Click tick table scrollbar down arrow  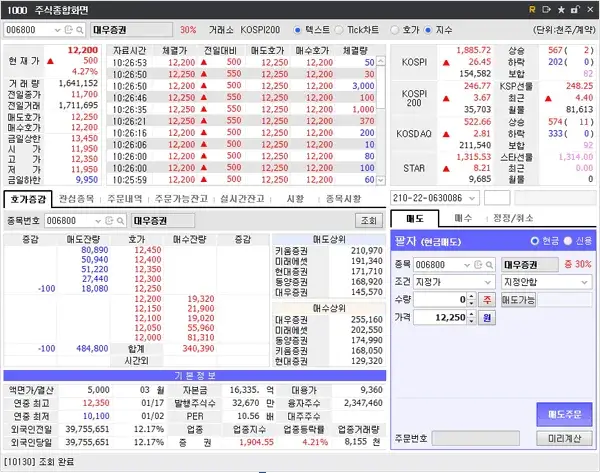(381, 179)
